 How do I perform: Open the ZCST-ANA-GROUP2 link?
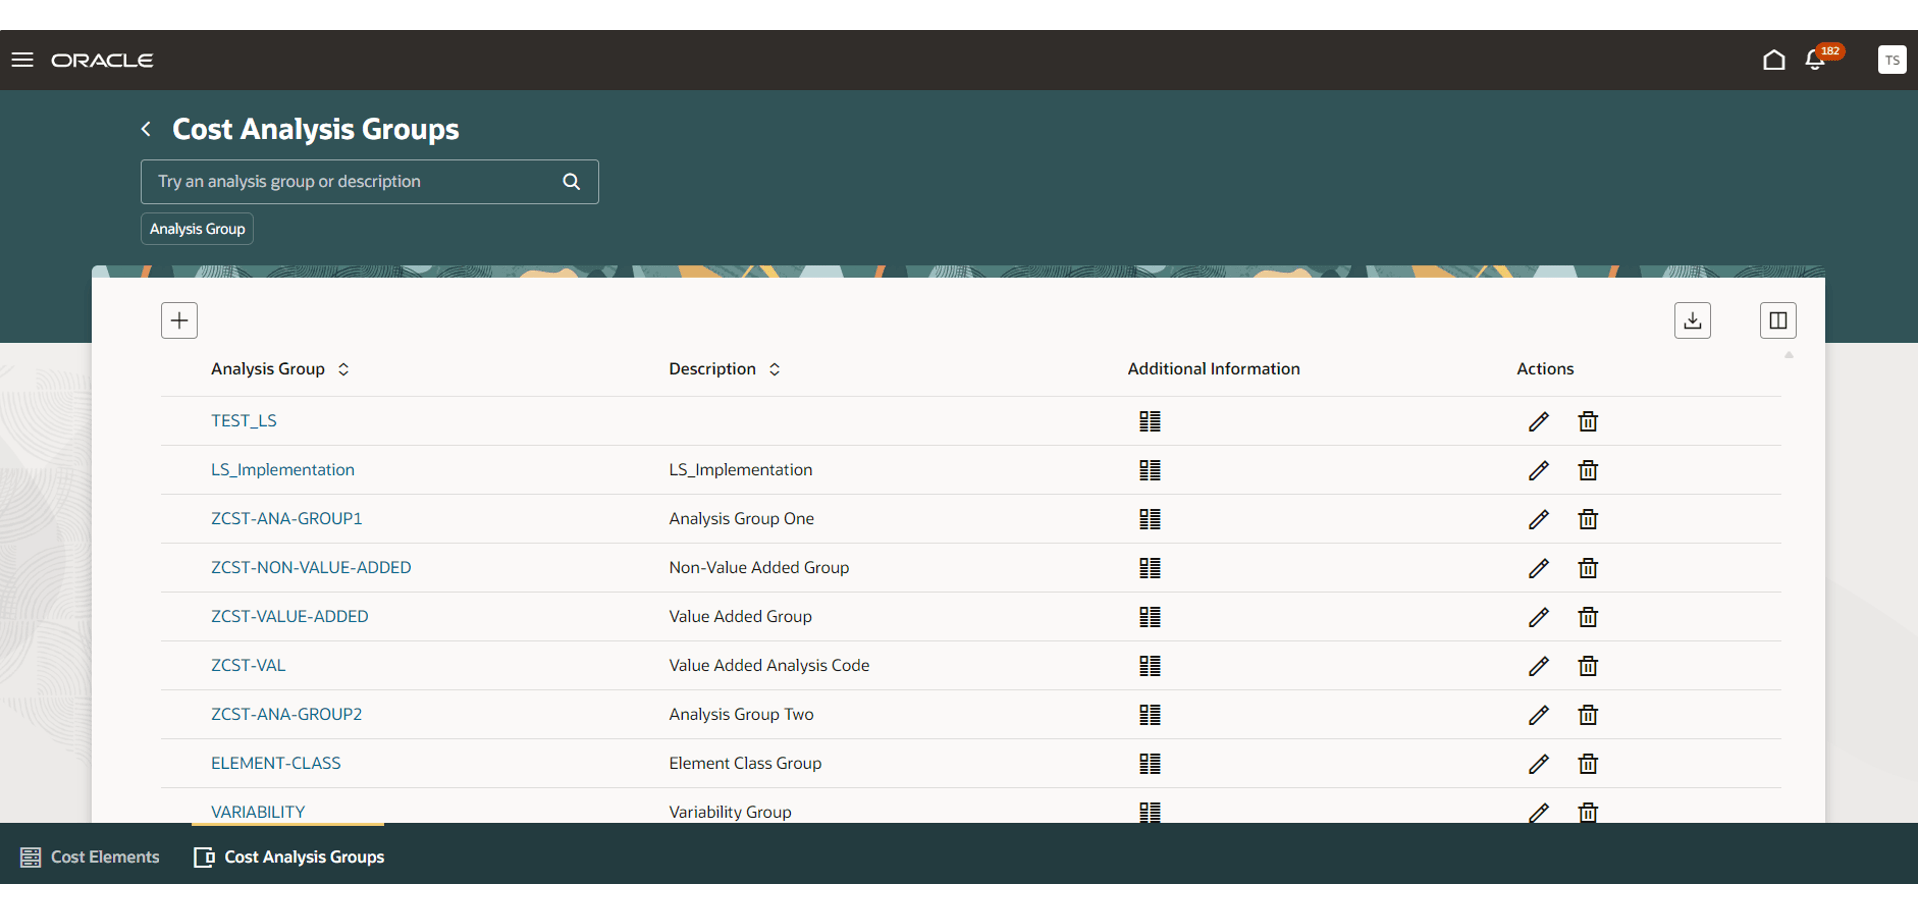point(286,715)
